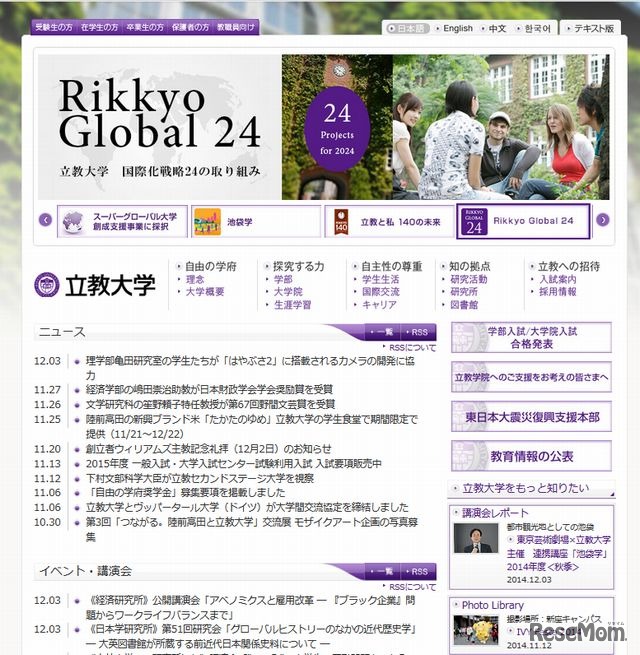
Task: Open the 学部 link
Action: click(283, 279)
